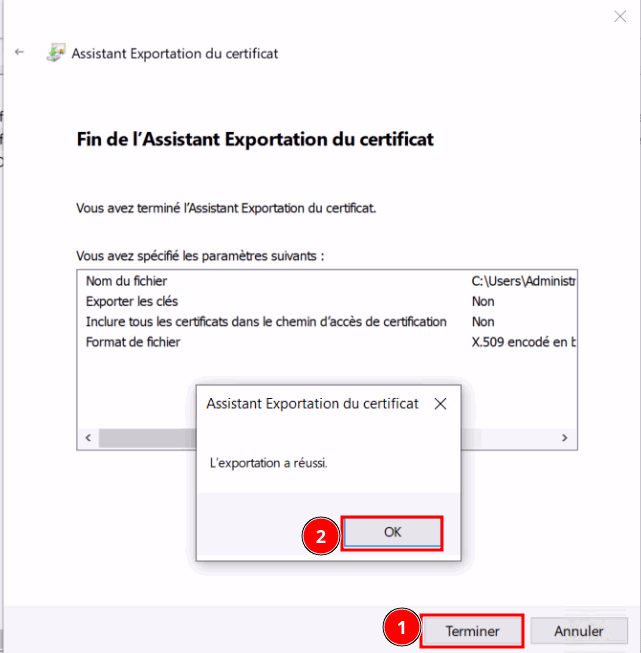Select the "Inclure tous les certificats" row
Screen dimensions: 641x653
tap(266, 321)
